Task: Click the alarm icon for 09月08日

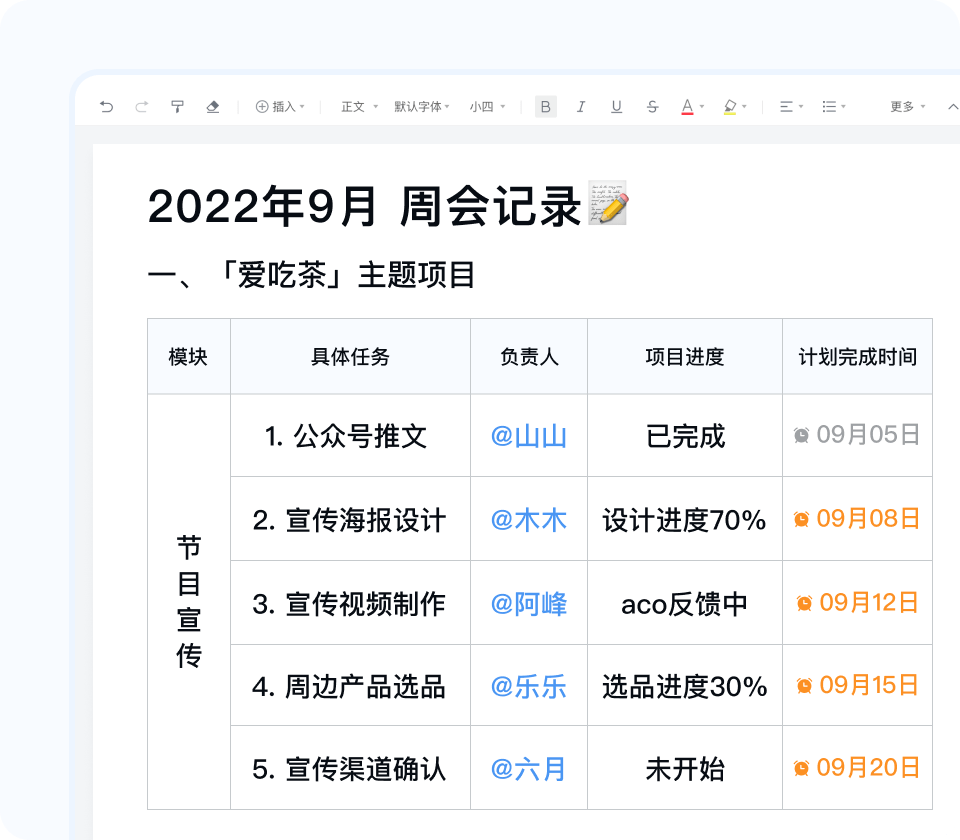Action: coord(801,519)
